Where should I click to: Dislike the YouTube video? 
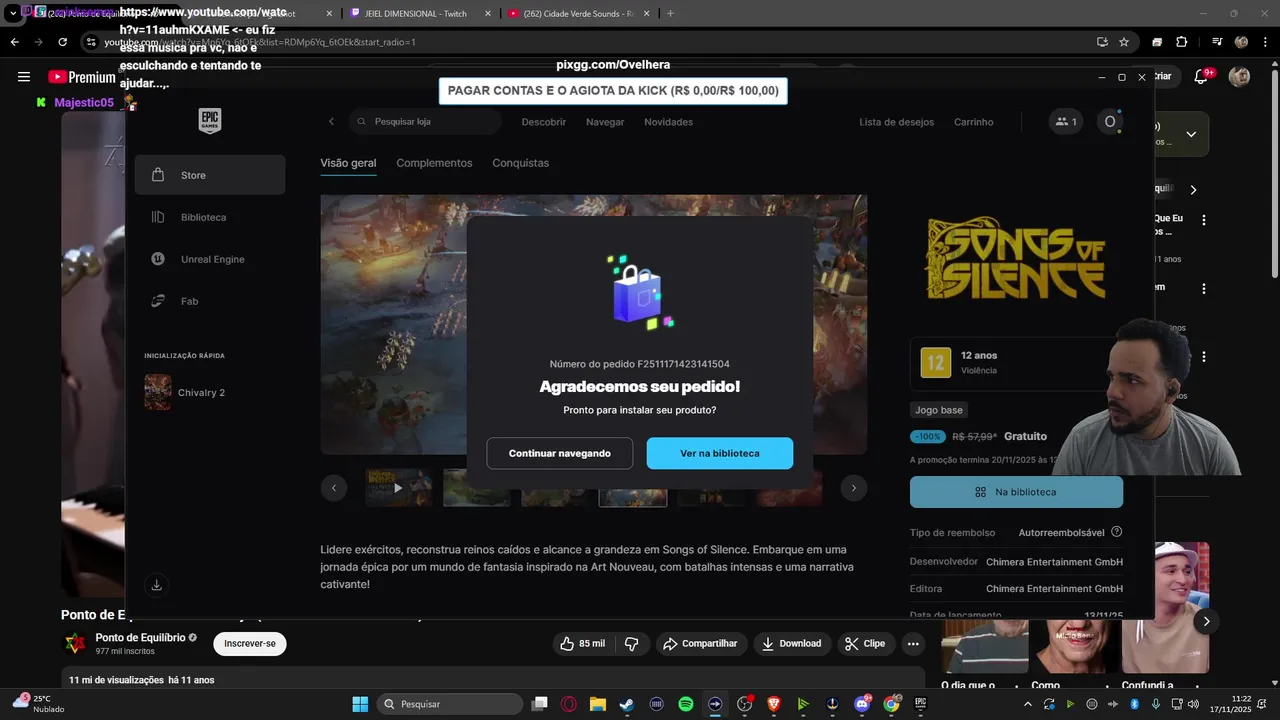[x=631, y=643]
